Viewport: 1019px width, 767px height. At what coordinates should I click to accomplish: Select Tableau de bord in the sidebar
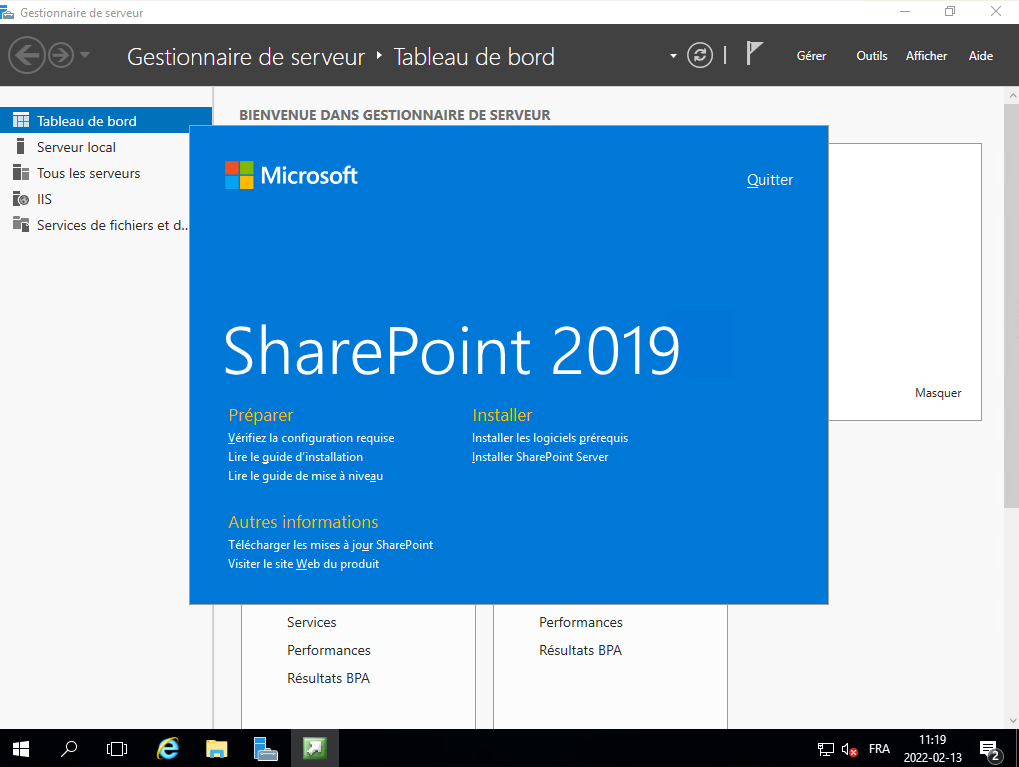click(106, 121)
